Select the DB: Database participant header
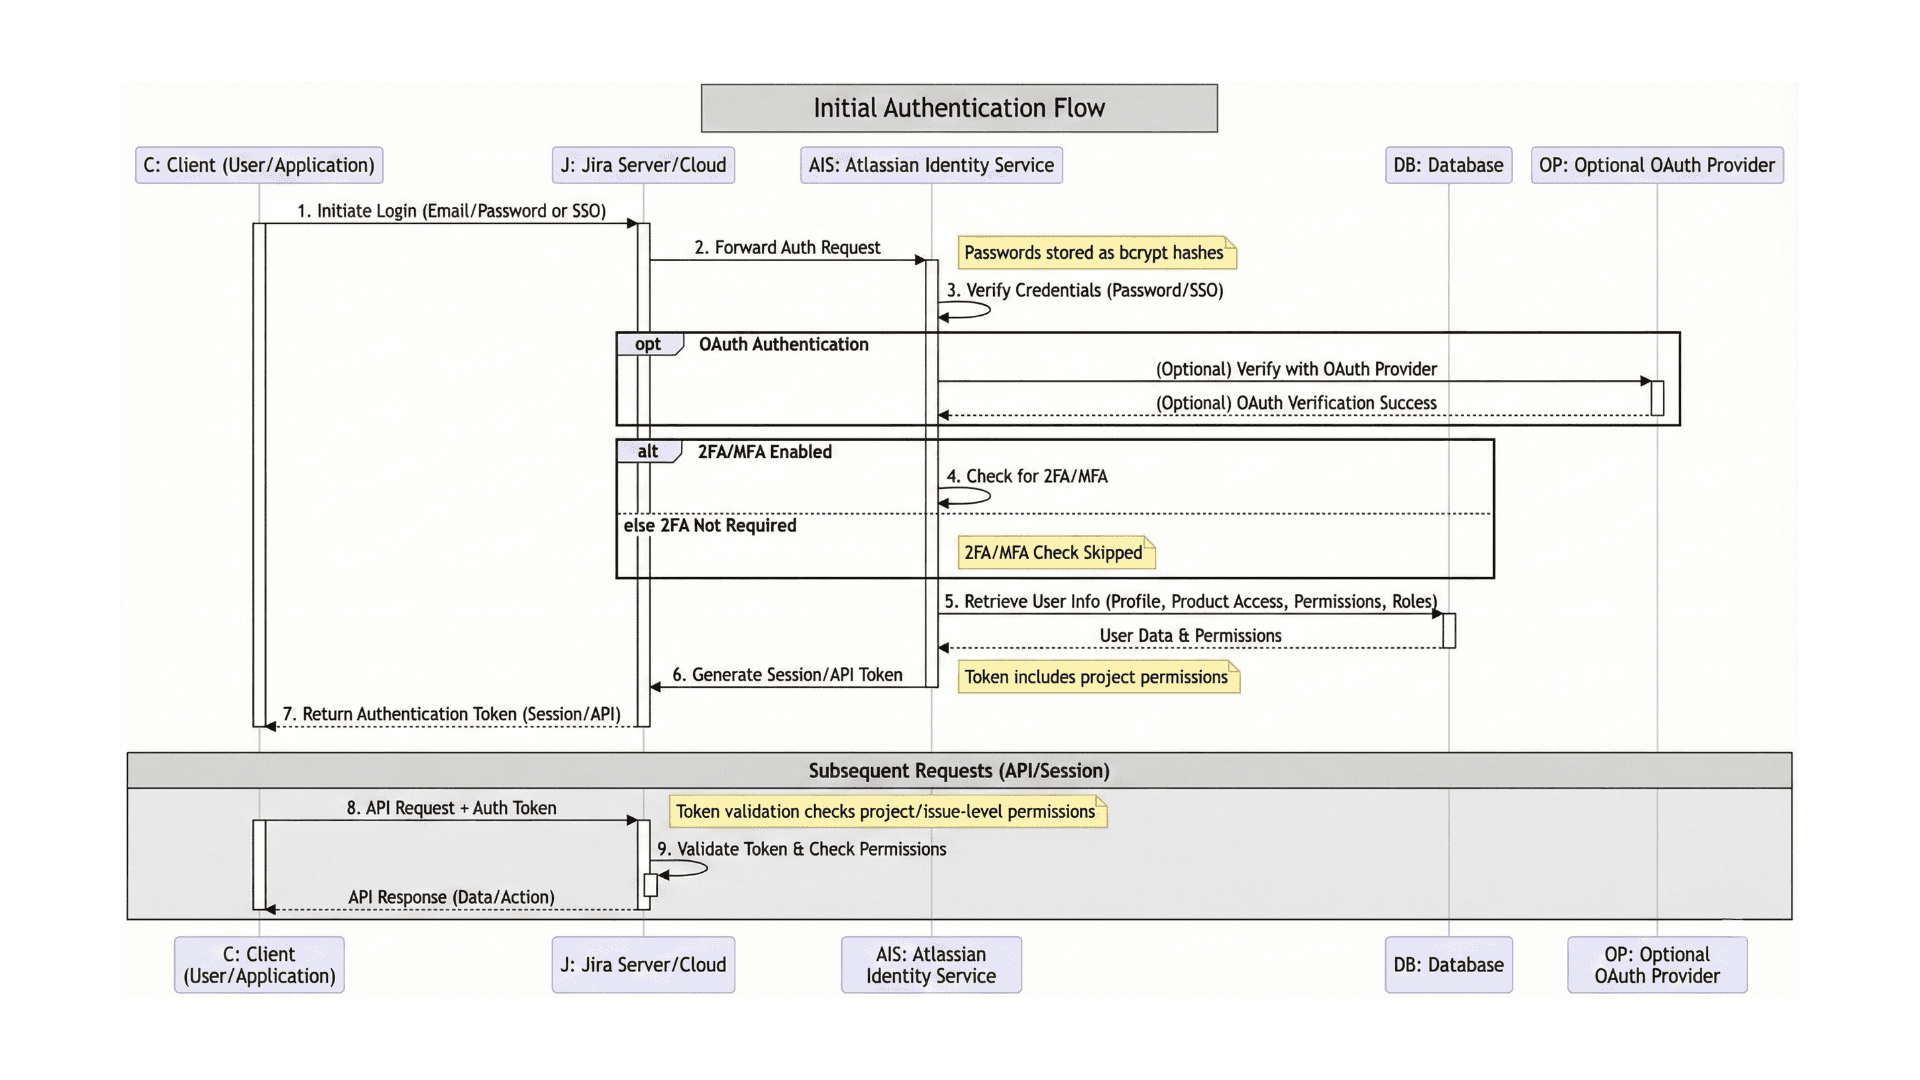Viewport: 1920px width, 1080px height. point(1448,165)
